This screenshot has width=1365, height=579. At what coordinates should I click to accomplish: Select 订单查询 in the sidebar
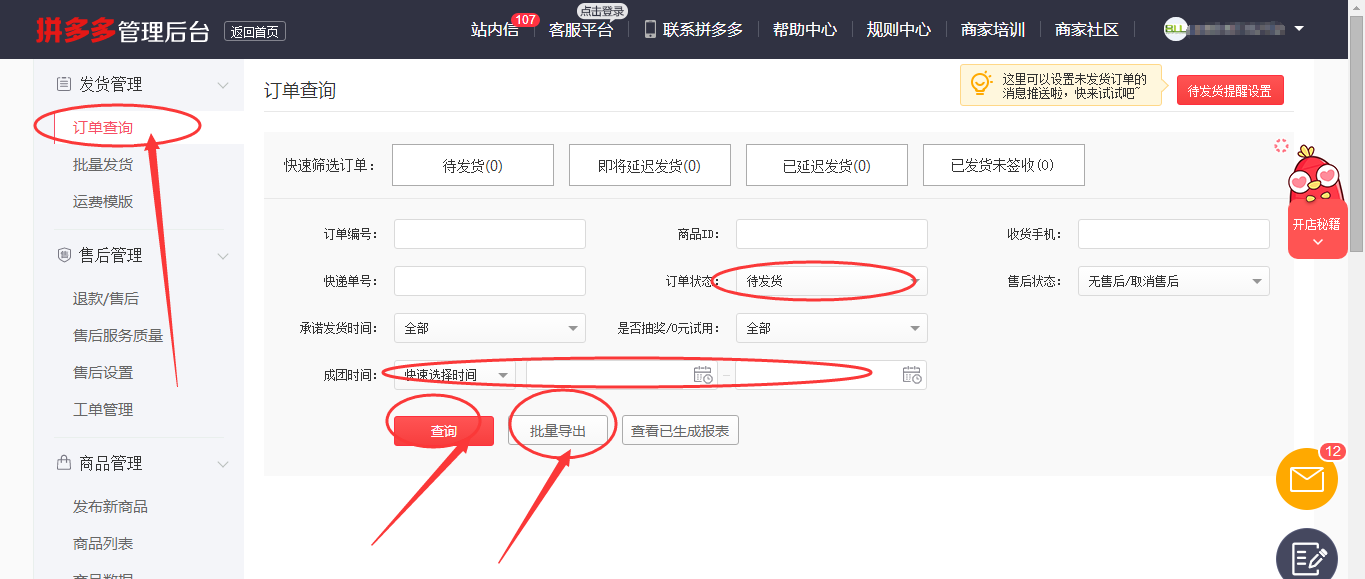coord(103,128)
